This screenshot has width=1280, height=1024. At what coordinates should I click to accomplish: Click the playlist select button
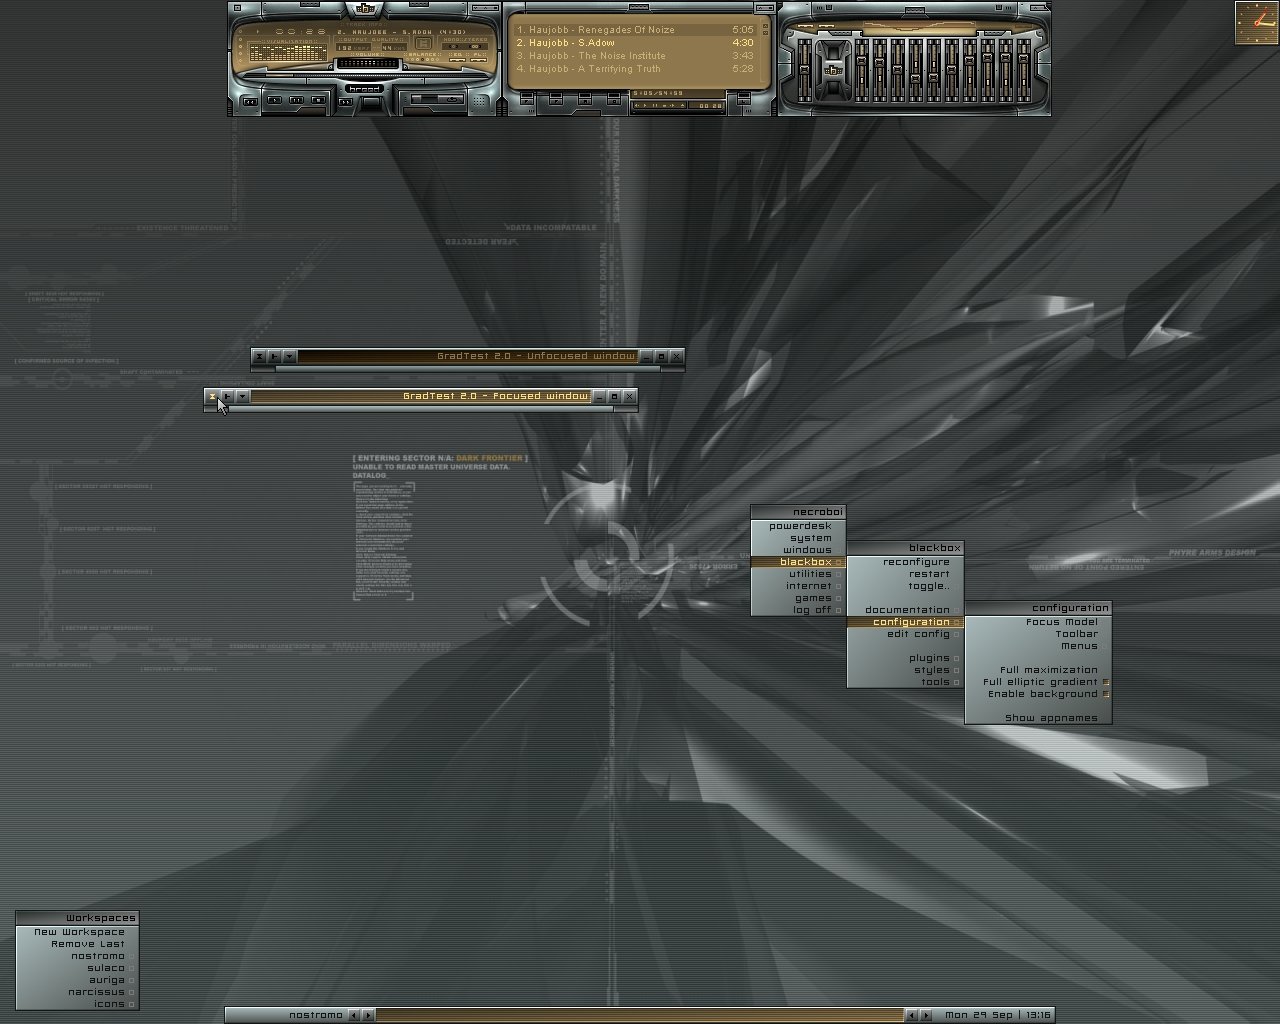point(585,99)
